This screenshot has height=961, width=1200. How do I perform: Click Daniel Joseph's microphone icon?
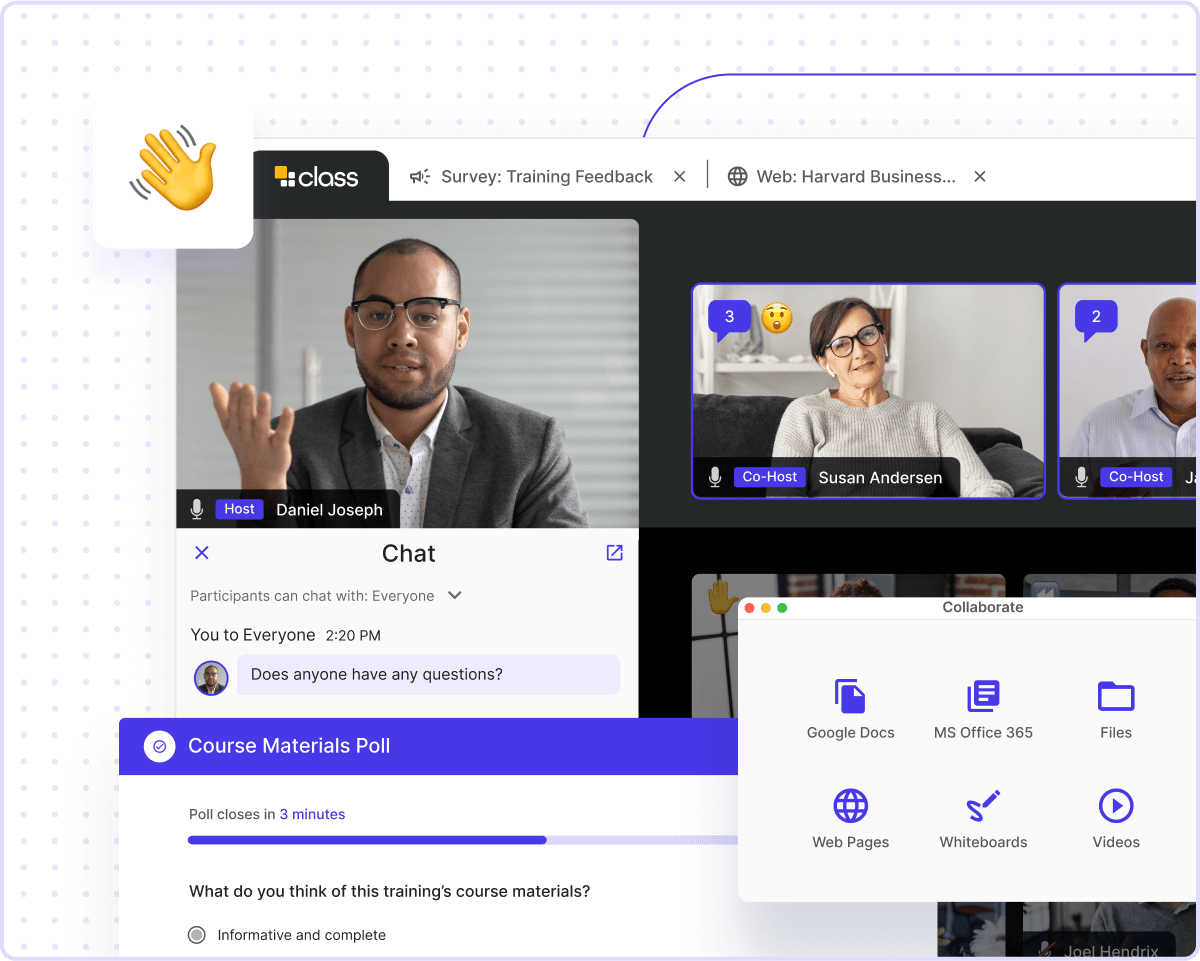coord(197,509)
